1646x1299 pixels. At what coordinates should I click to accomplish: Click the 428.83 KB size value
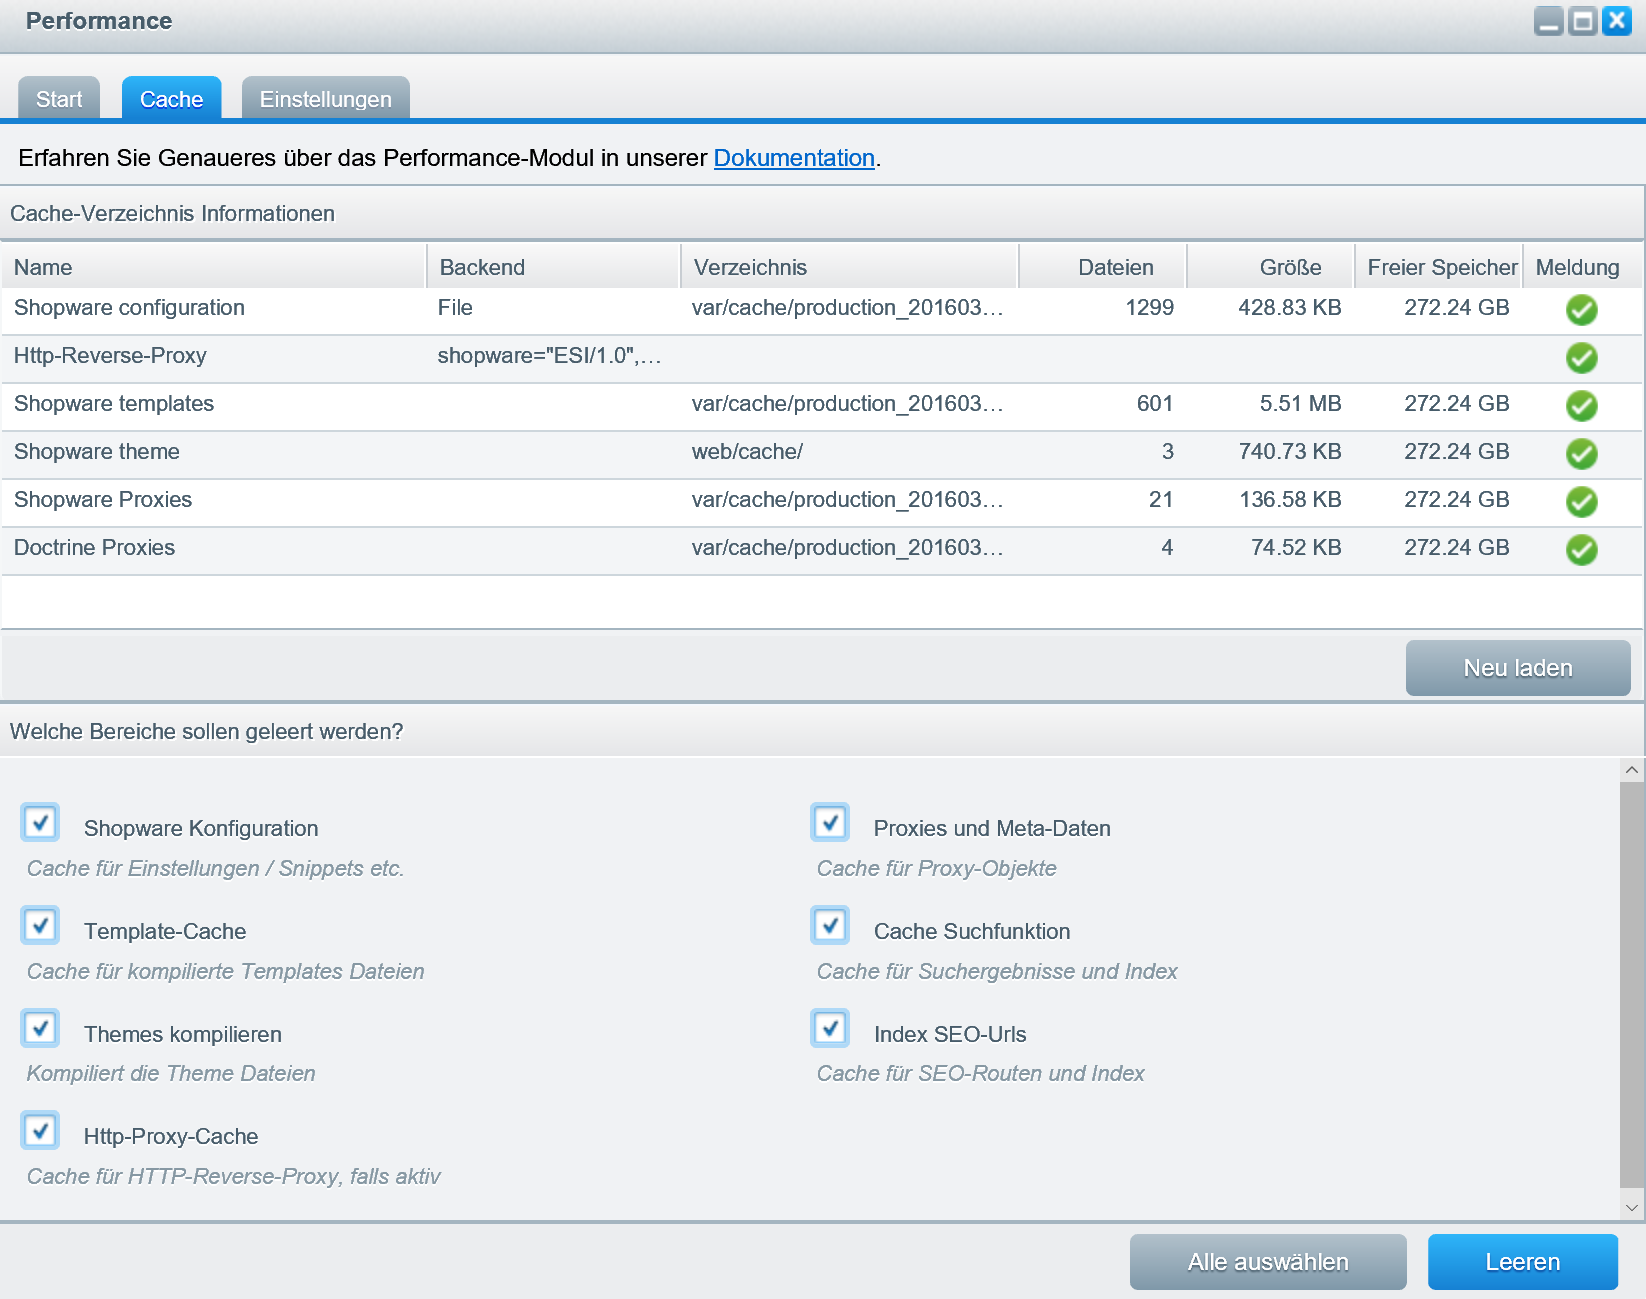1290,308
